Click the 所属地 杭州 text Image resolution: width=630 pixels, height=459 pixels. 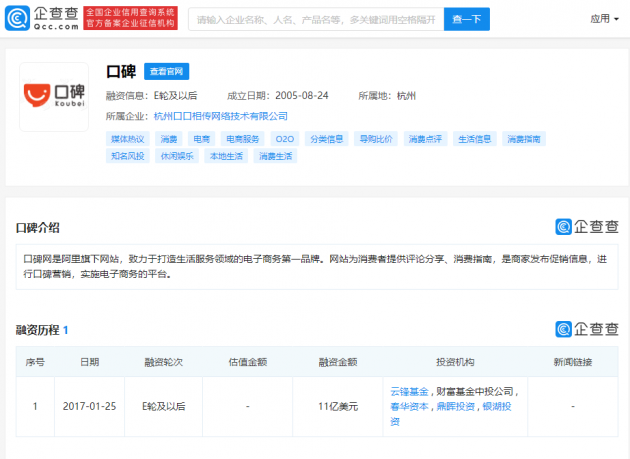click(x=387, y=96)
